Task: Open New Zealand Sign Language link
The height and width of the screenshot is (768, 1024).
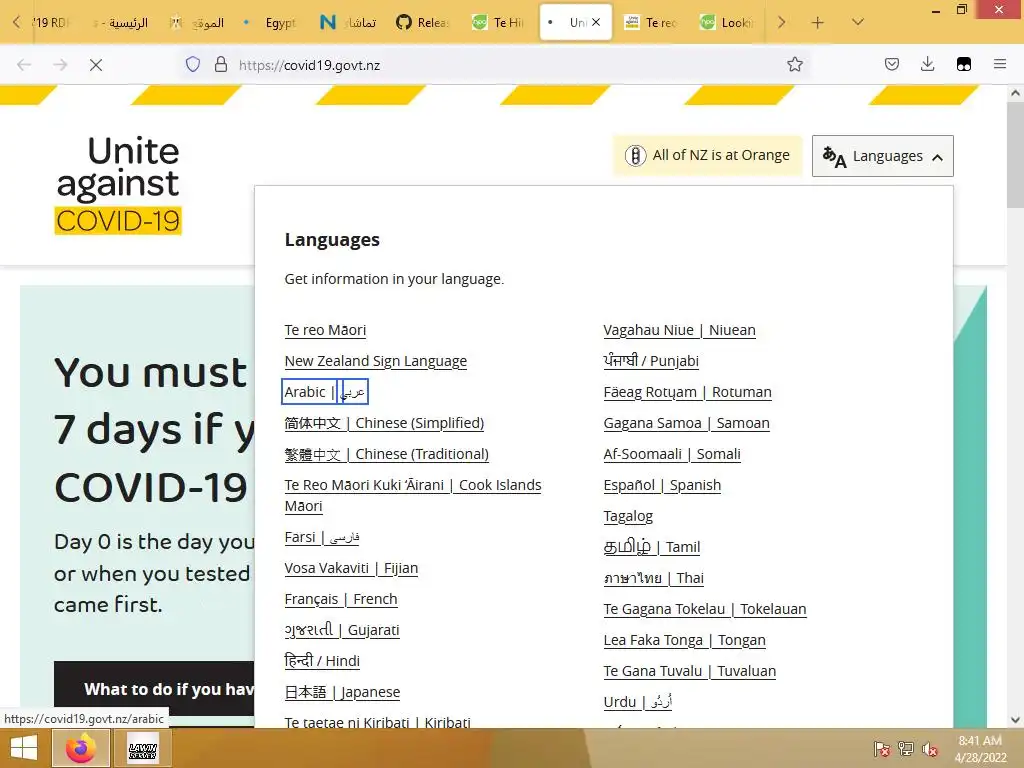Action: click(376, 361)
